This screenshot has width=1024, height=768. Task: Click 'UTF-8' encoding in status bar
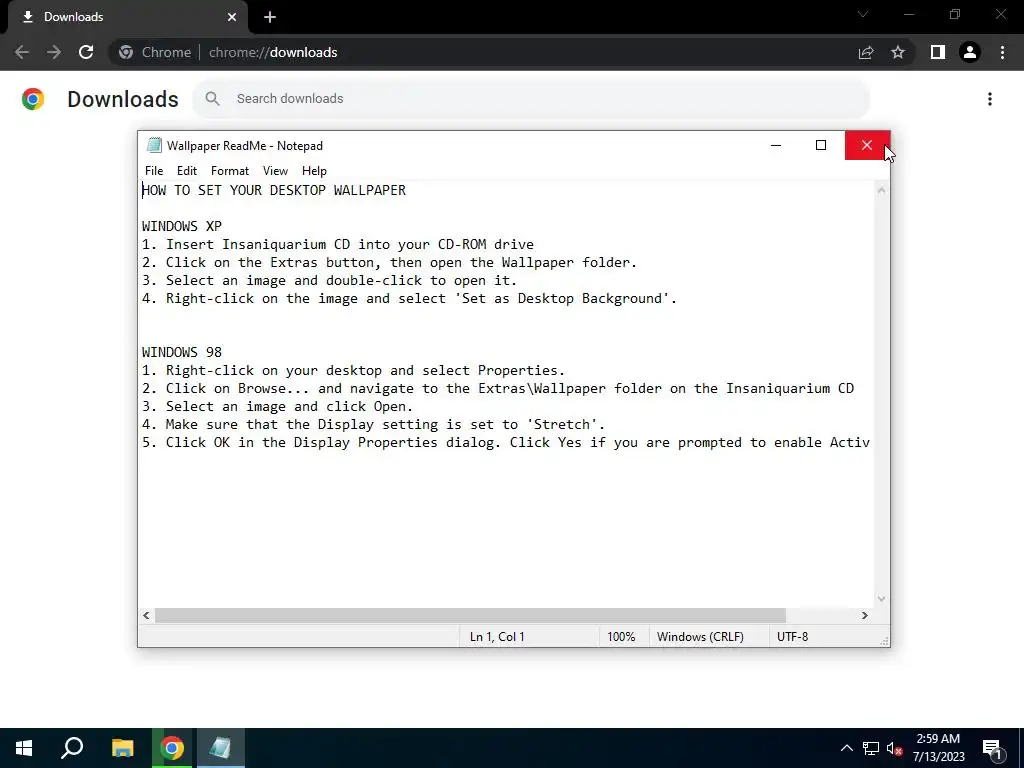click(792, 637)
